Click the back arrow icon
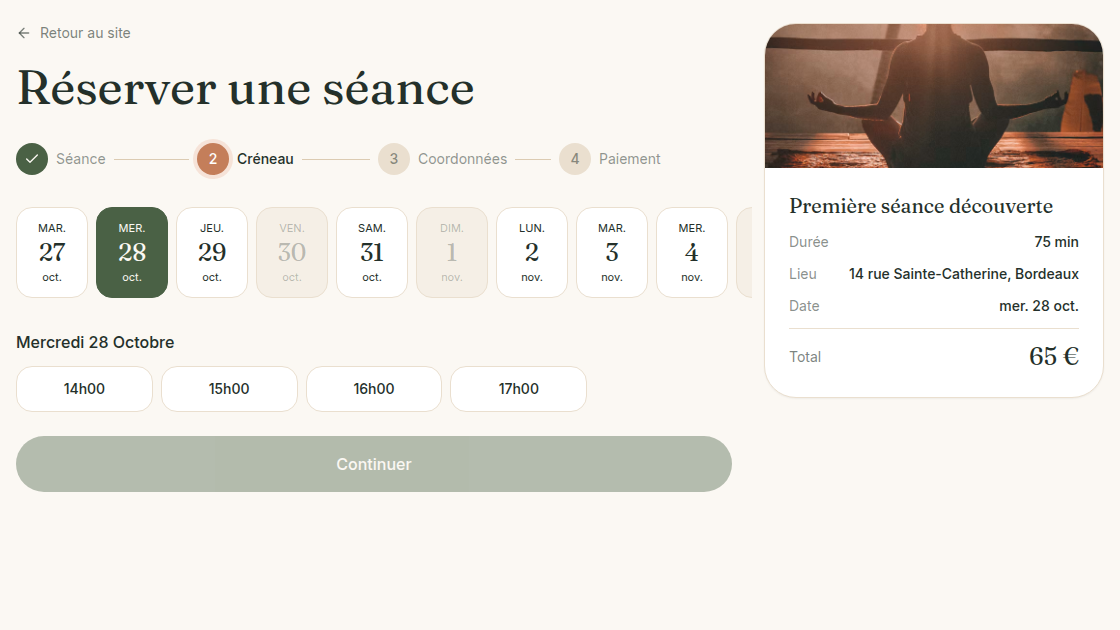 tap(24, 33)
